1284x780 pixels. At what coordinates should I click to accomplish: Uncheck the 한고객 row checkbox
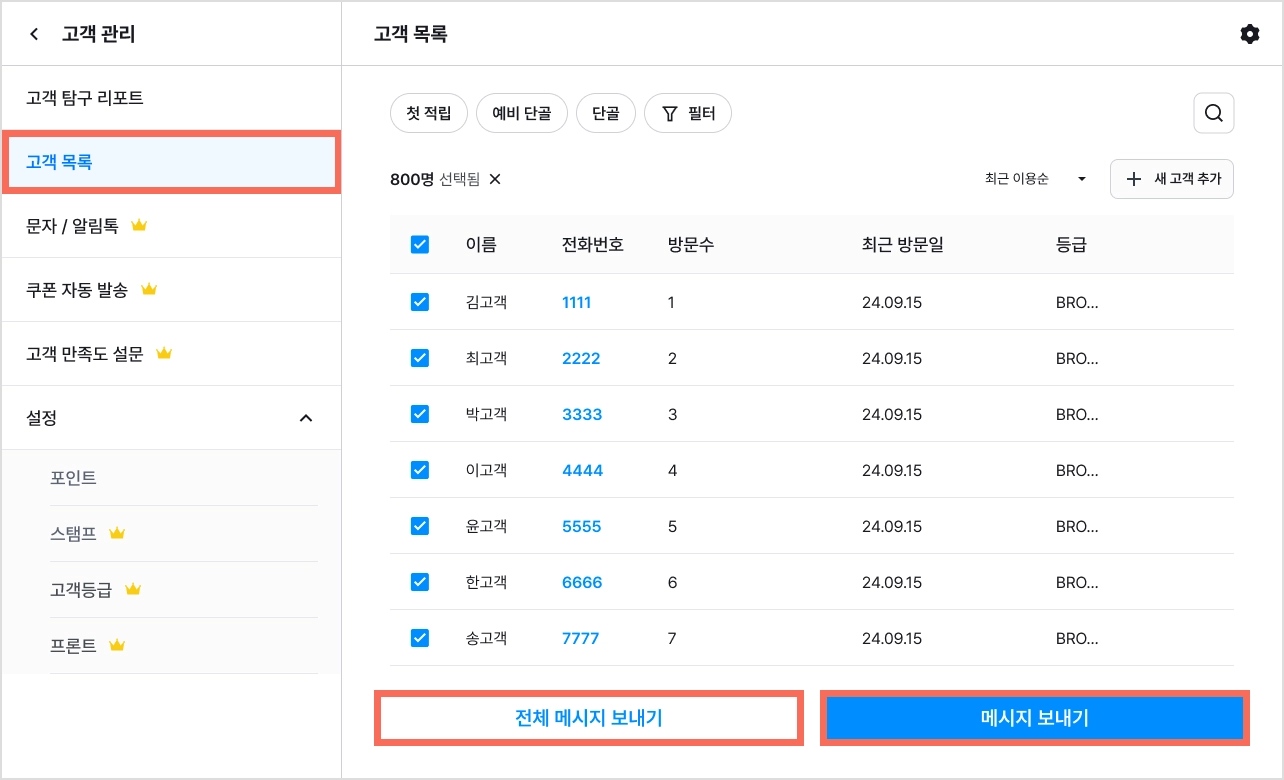click(420, 582)
